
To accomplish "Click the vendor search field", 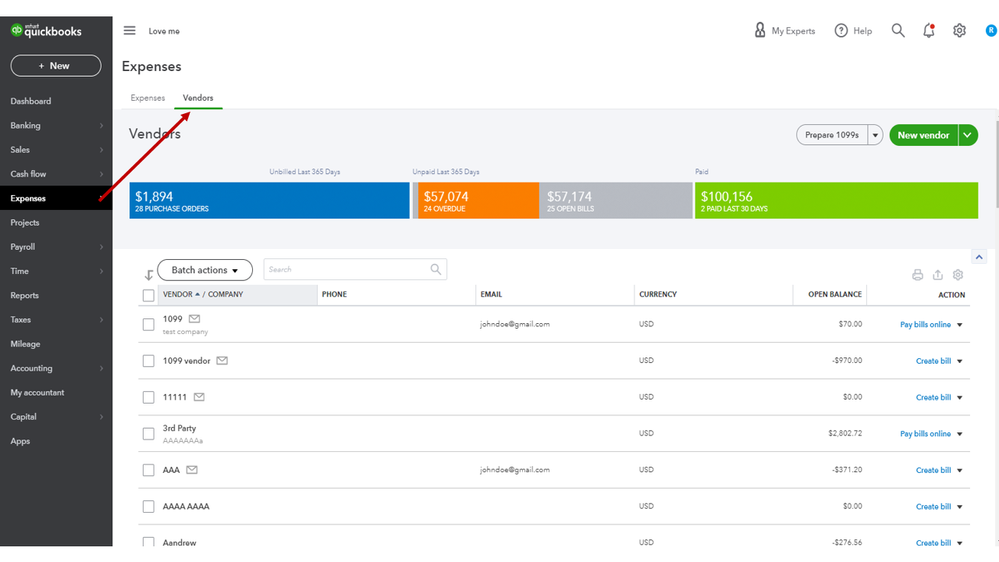I will click(x=347, y=270).
